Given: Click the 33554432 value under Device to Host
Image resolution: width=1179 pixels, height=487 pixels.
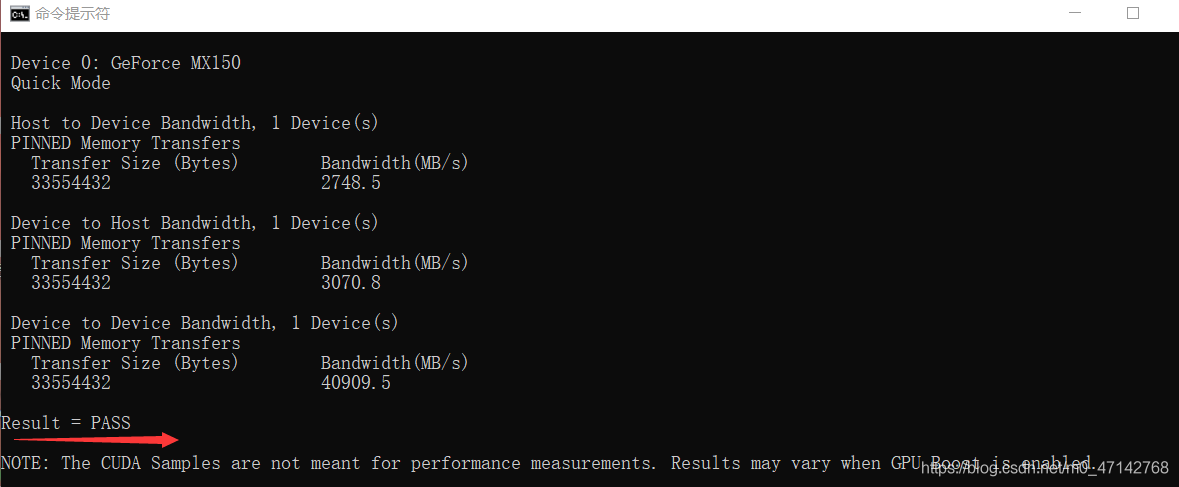Looking at the screenshot, I should click(x=71, y=283).
